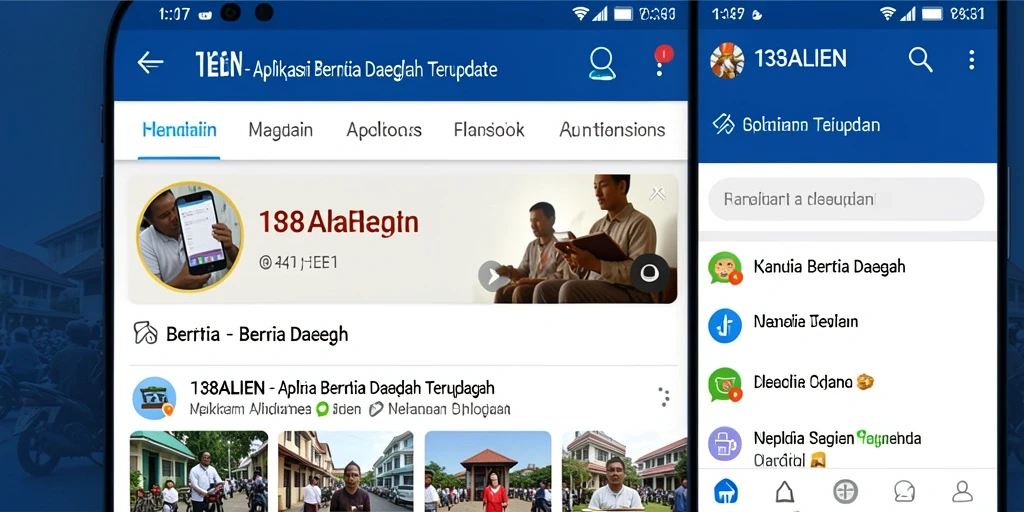Open chat bubble in bottom navigation
Viewport: 1024px width, 512px height.
coord(904,491)
